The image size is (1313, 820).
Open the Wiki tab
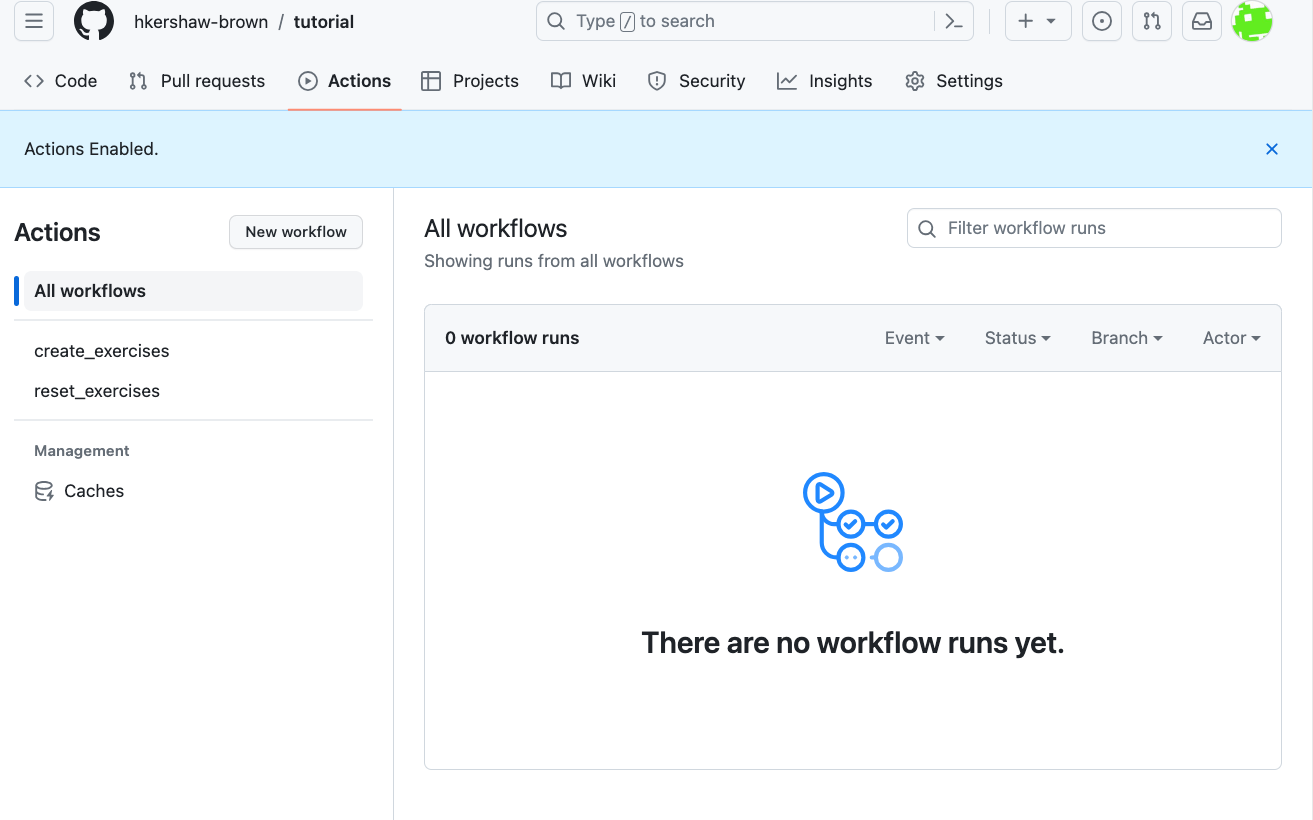click(x=584, y=81)
